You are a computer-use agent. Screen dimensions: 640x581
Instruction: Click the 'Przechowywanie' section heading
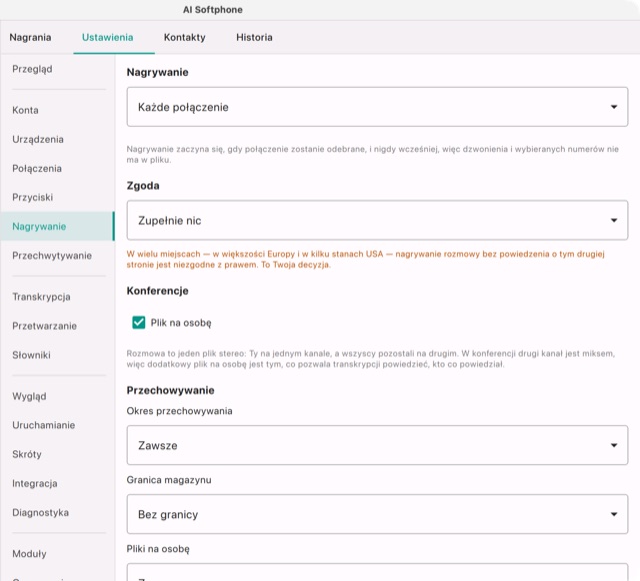[x=170, y=390]
